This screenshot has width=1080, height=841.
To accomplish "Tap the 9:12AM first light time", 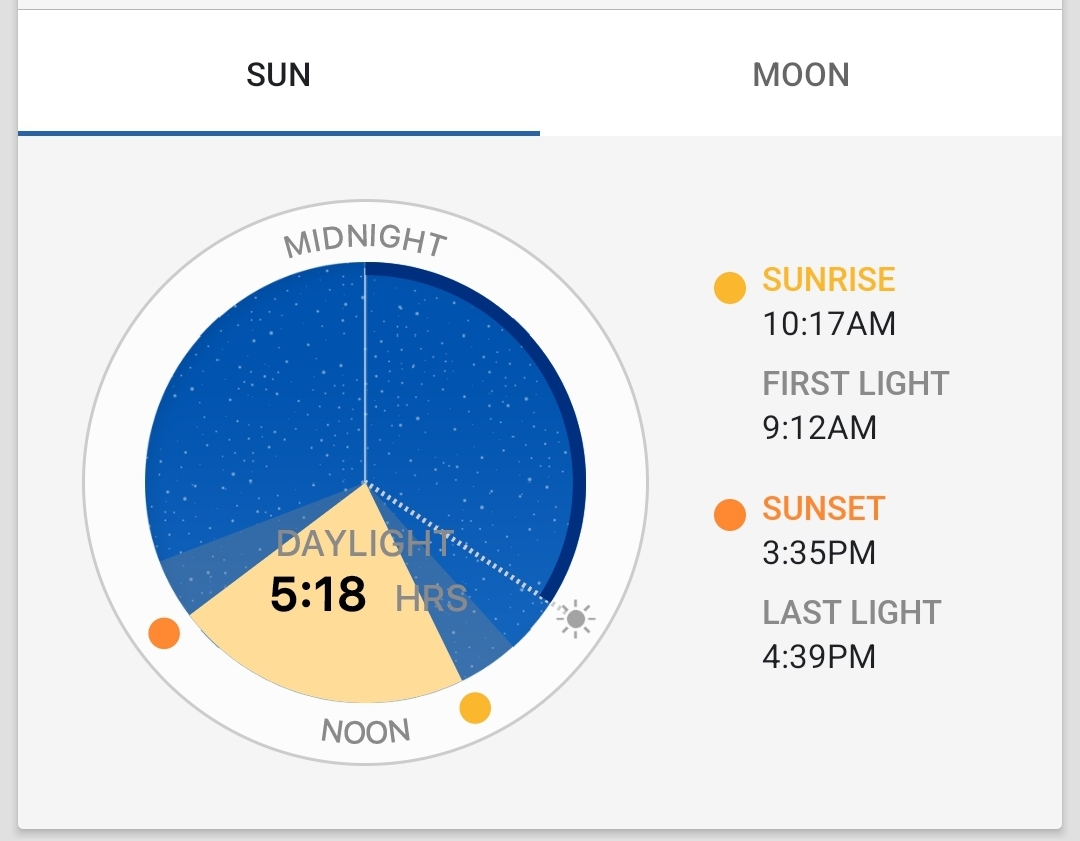I will (819, 428).
